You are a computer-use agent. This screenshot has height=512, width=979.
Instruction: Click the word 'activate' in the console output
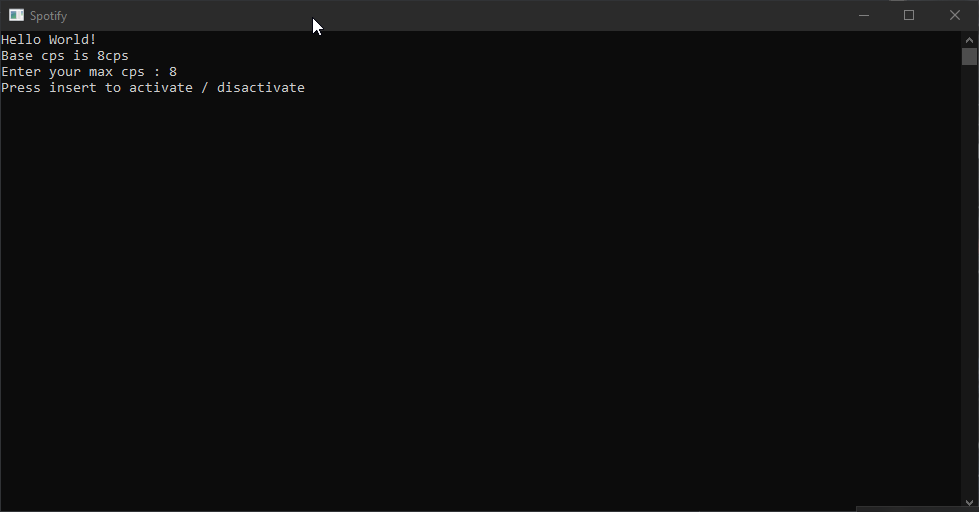161,87
